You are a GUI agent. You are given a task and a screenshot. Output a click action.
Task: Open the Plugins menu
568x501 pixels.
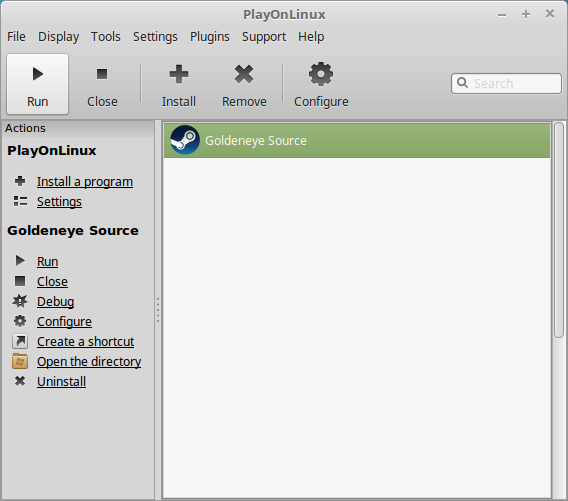(x=209, y=37)
